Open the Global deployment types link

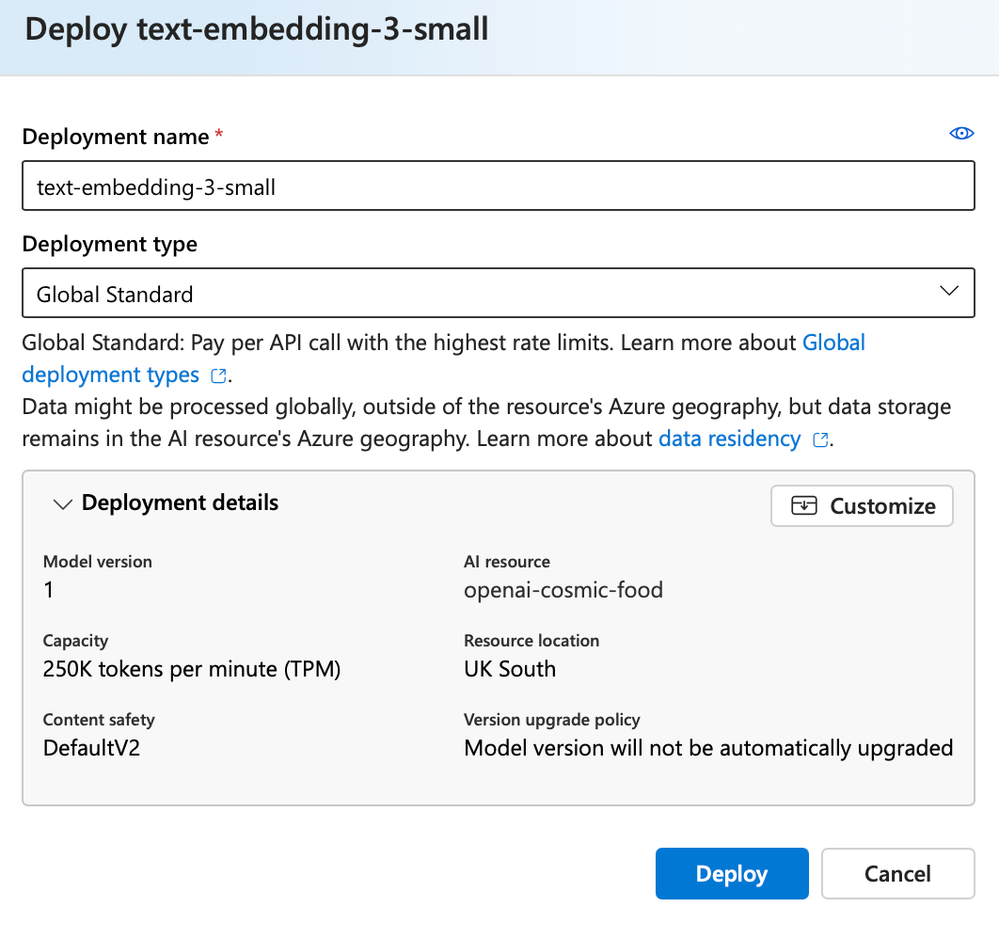click(x=833, y=343)
